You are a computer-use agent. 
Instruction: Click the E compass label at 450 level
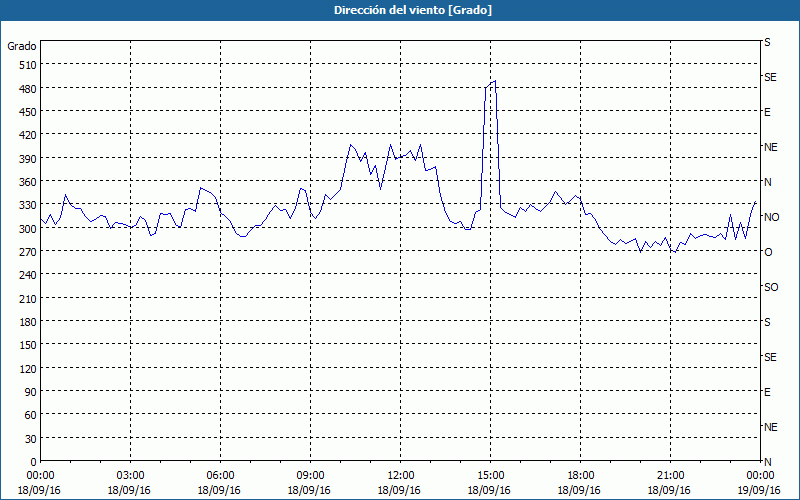click(x=767, y=112)
